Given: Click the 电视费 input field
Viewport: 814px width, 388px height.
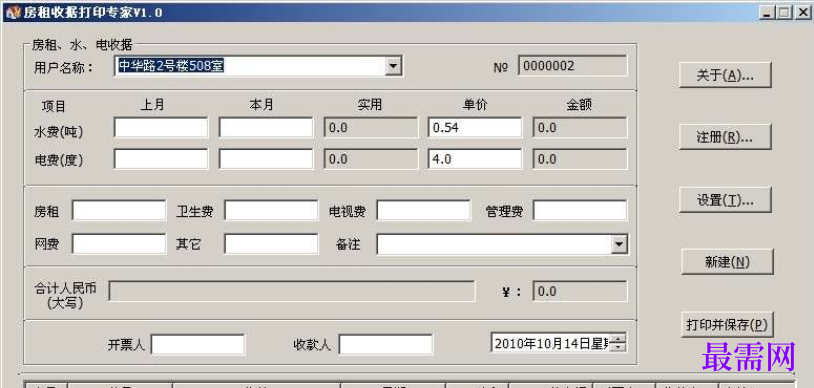Looking at the screenshot, I should pos(424,210).
